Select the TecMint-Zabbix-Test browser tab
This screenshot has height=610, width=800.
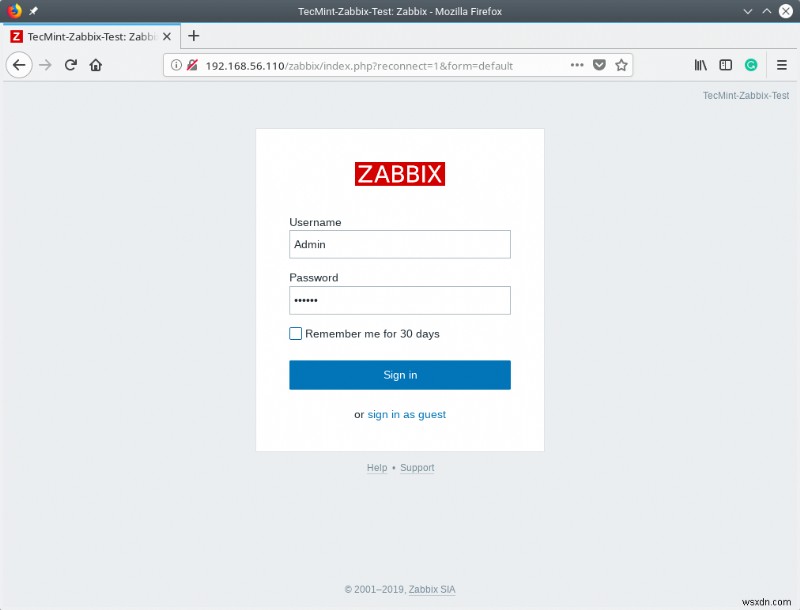(x=92, y=36)
